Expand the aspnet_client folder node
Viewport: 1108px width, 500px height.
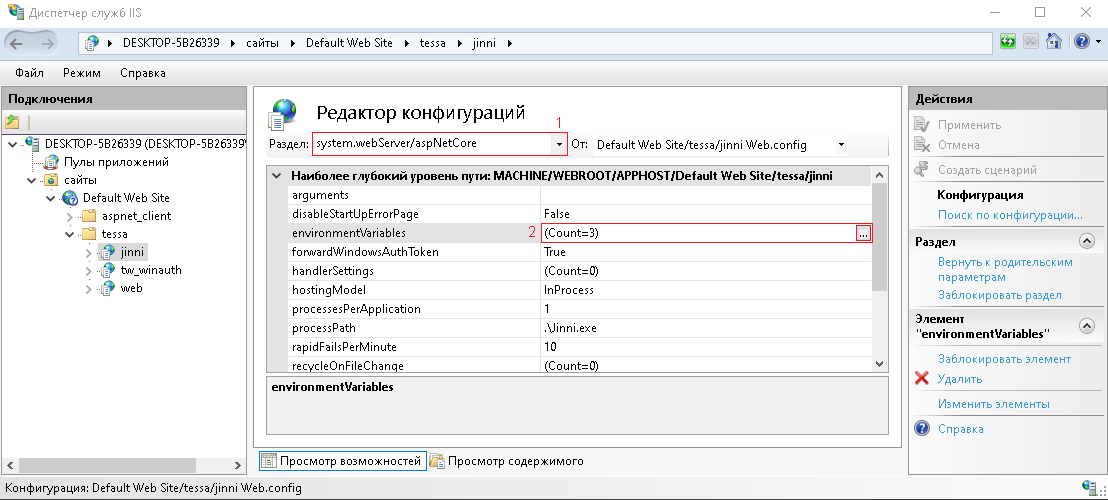(70, 216)
